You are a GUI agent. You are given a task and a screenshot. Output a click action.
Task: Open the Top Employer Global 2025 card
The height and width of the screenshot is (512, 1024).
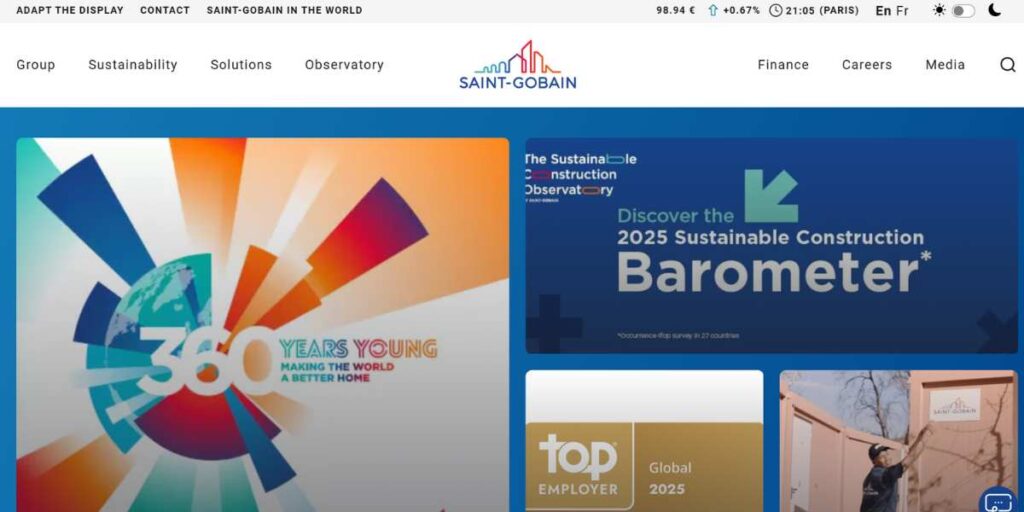point(644,441)
